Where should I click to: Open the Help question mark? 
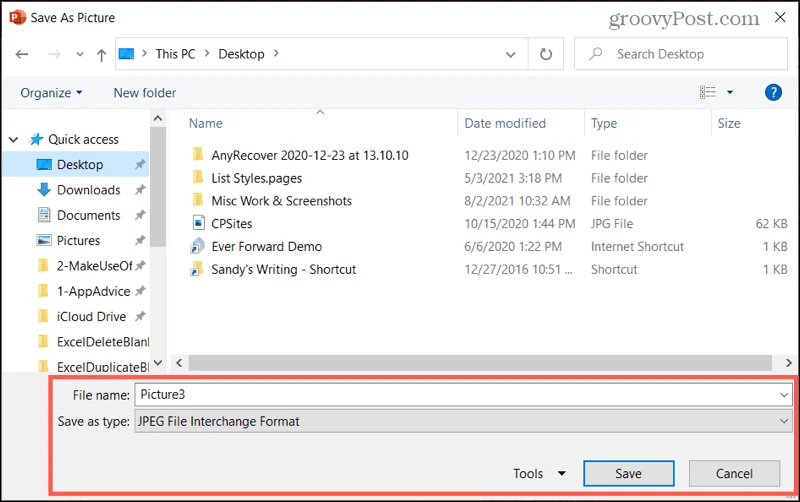click(x=773, y=92)
